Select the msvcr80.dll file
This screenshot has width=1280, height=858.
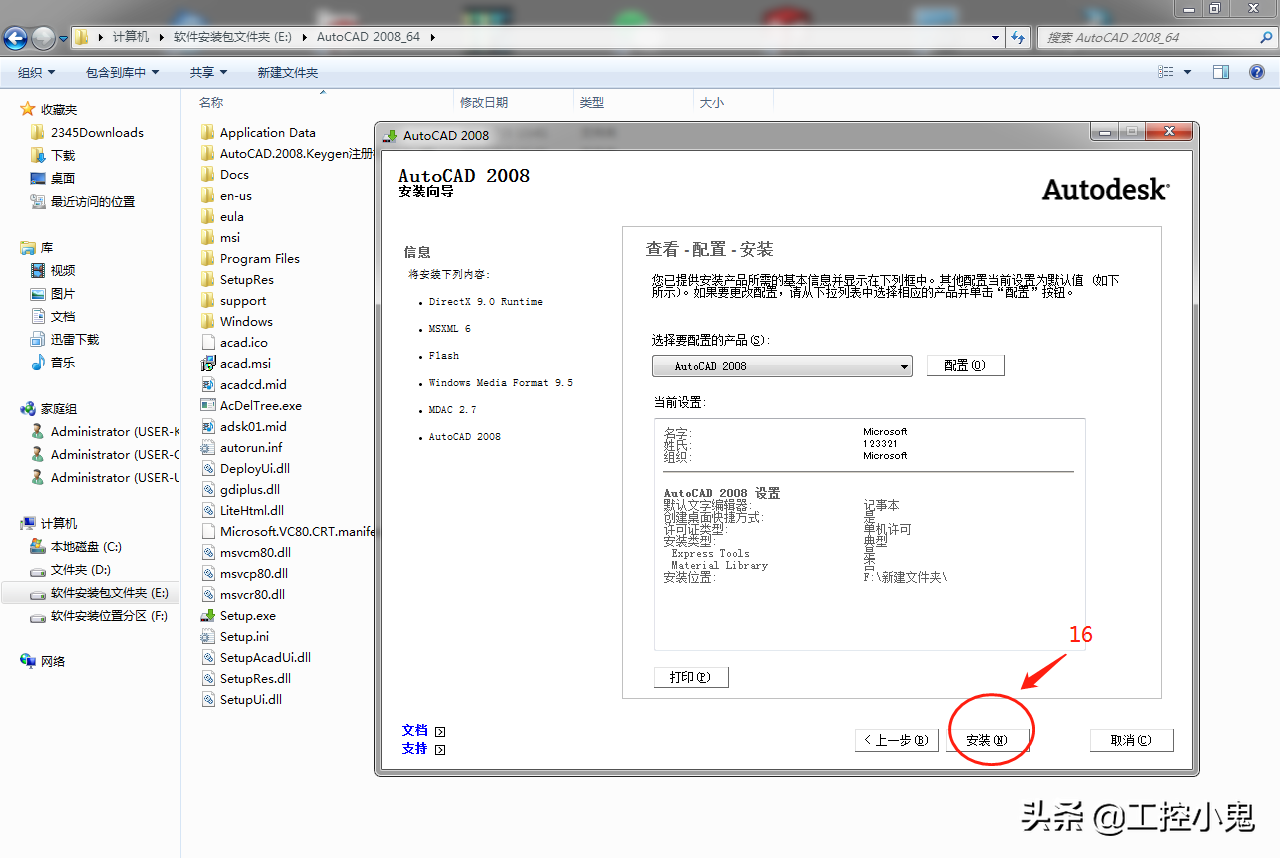tap(253, 595)
